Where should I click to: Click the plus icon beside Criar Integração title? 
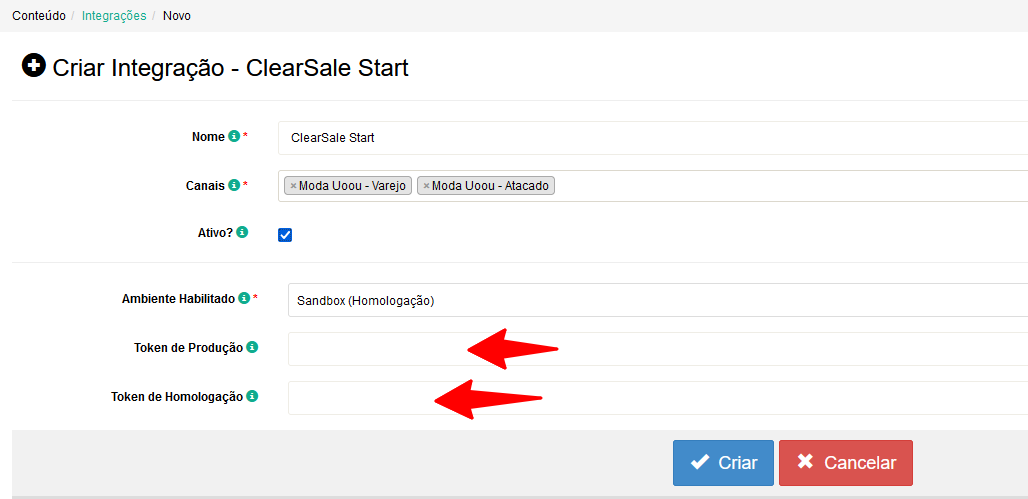[33, 66]
